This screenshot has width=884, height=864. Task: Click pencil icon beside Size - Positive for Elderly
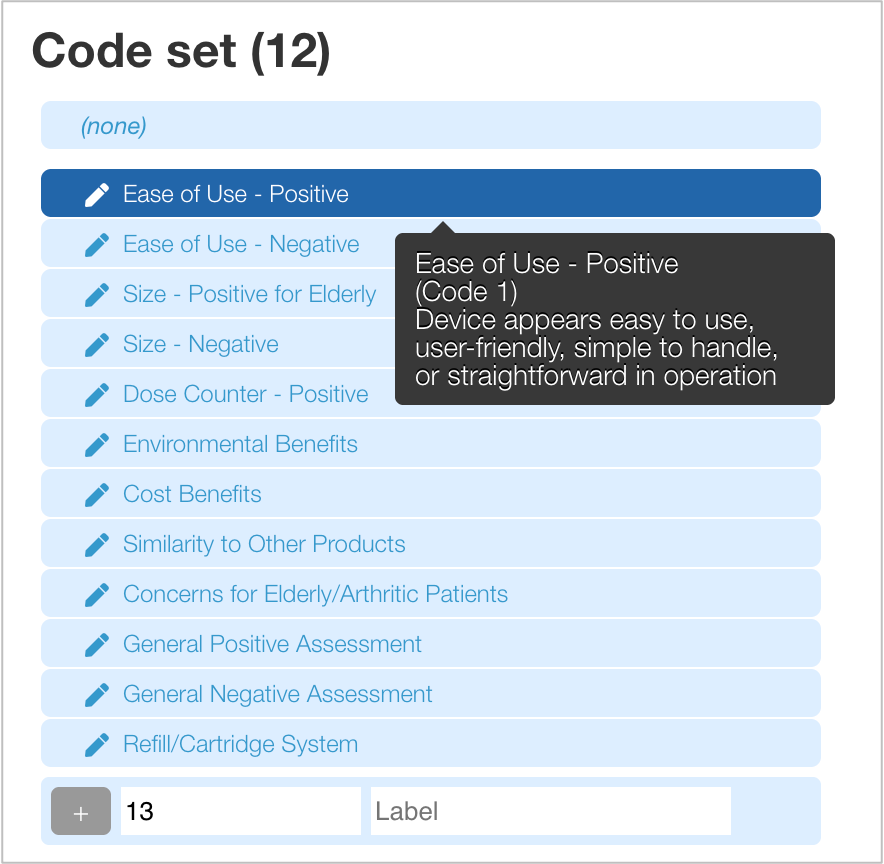(96, 295)
